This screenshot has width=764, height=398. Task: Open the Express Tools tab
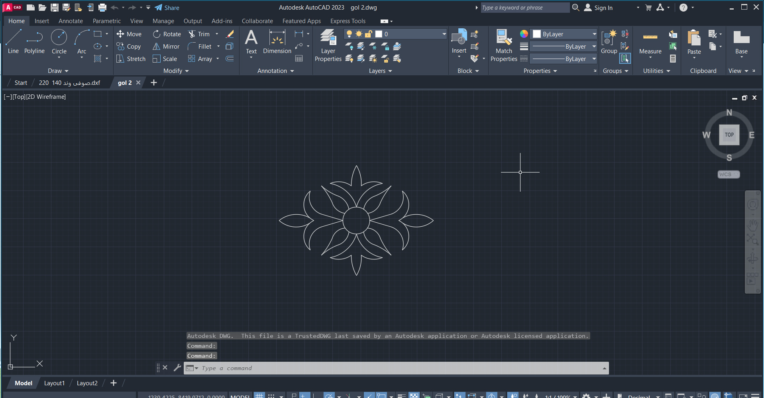point(347,21)
